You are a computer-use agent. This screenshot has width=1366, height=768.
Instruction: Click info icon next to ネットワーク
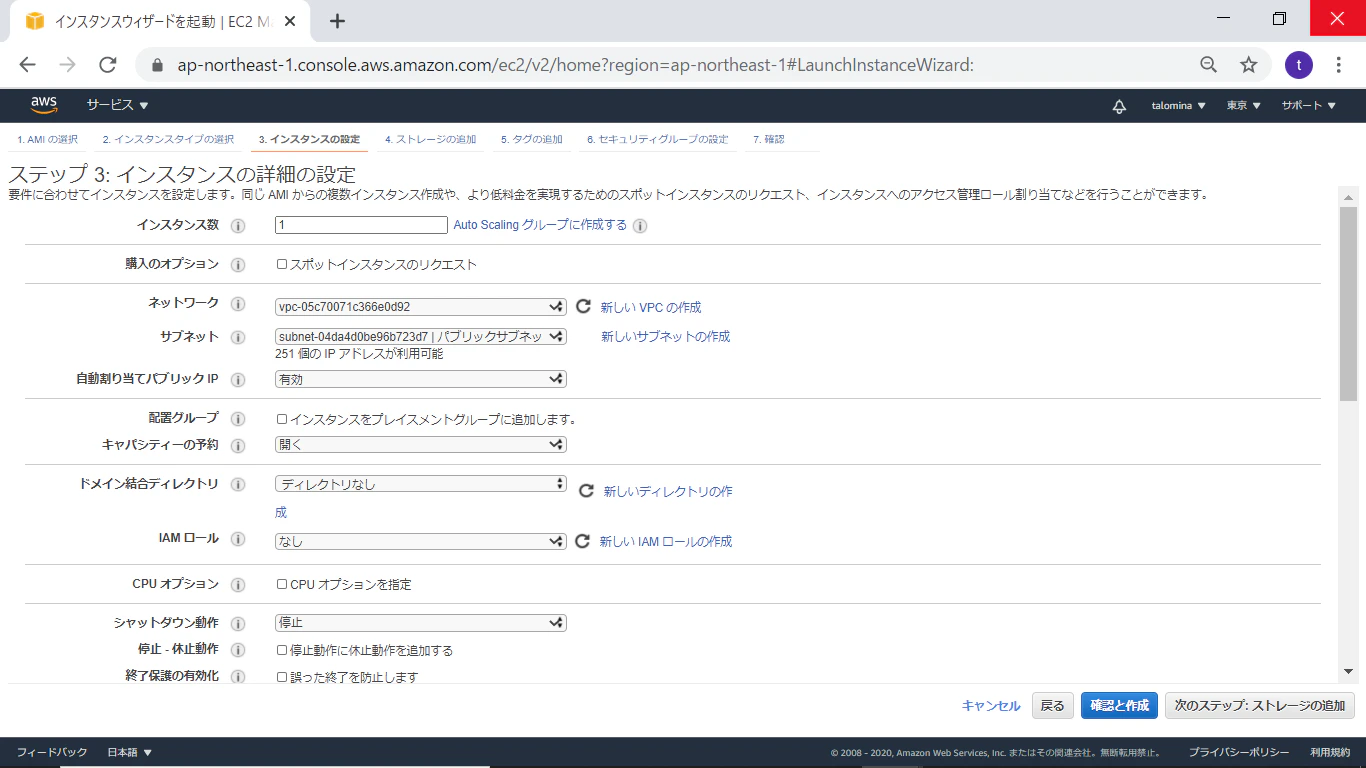click(x=238, y=304)
